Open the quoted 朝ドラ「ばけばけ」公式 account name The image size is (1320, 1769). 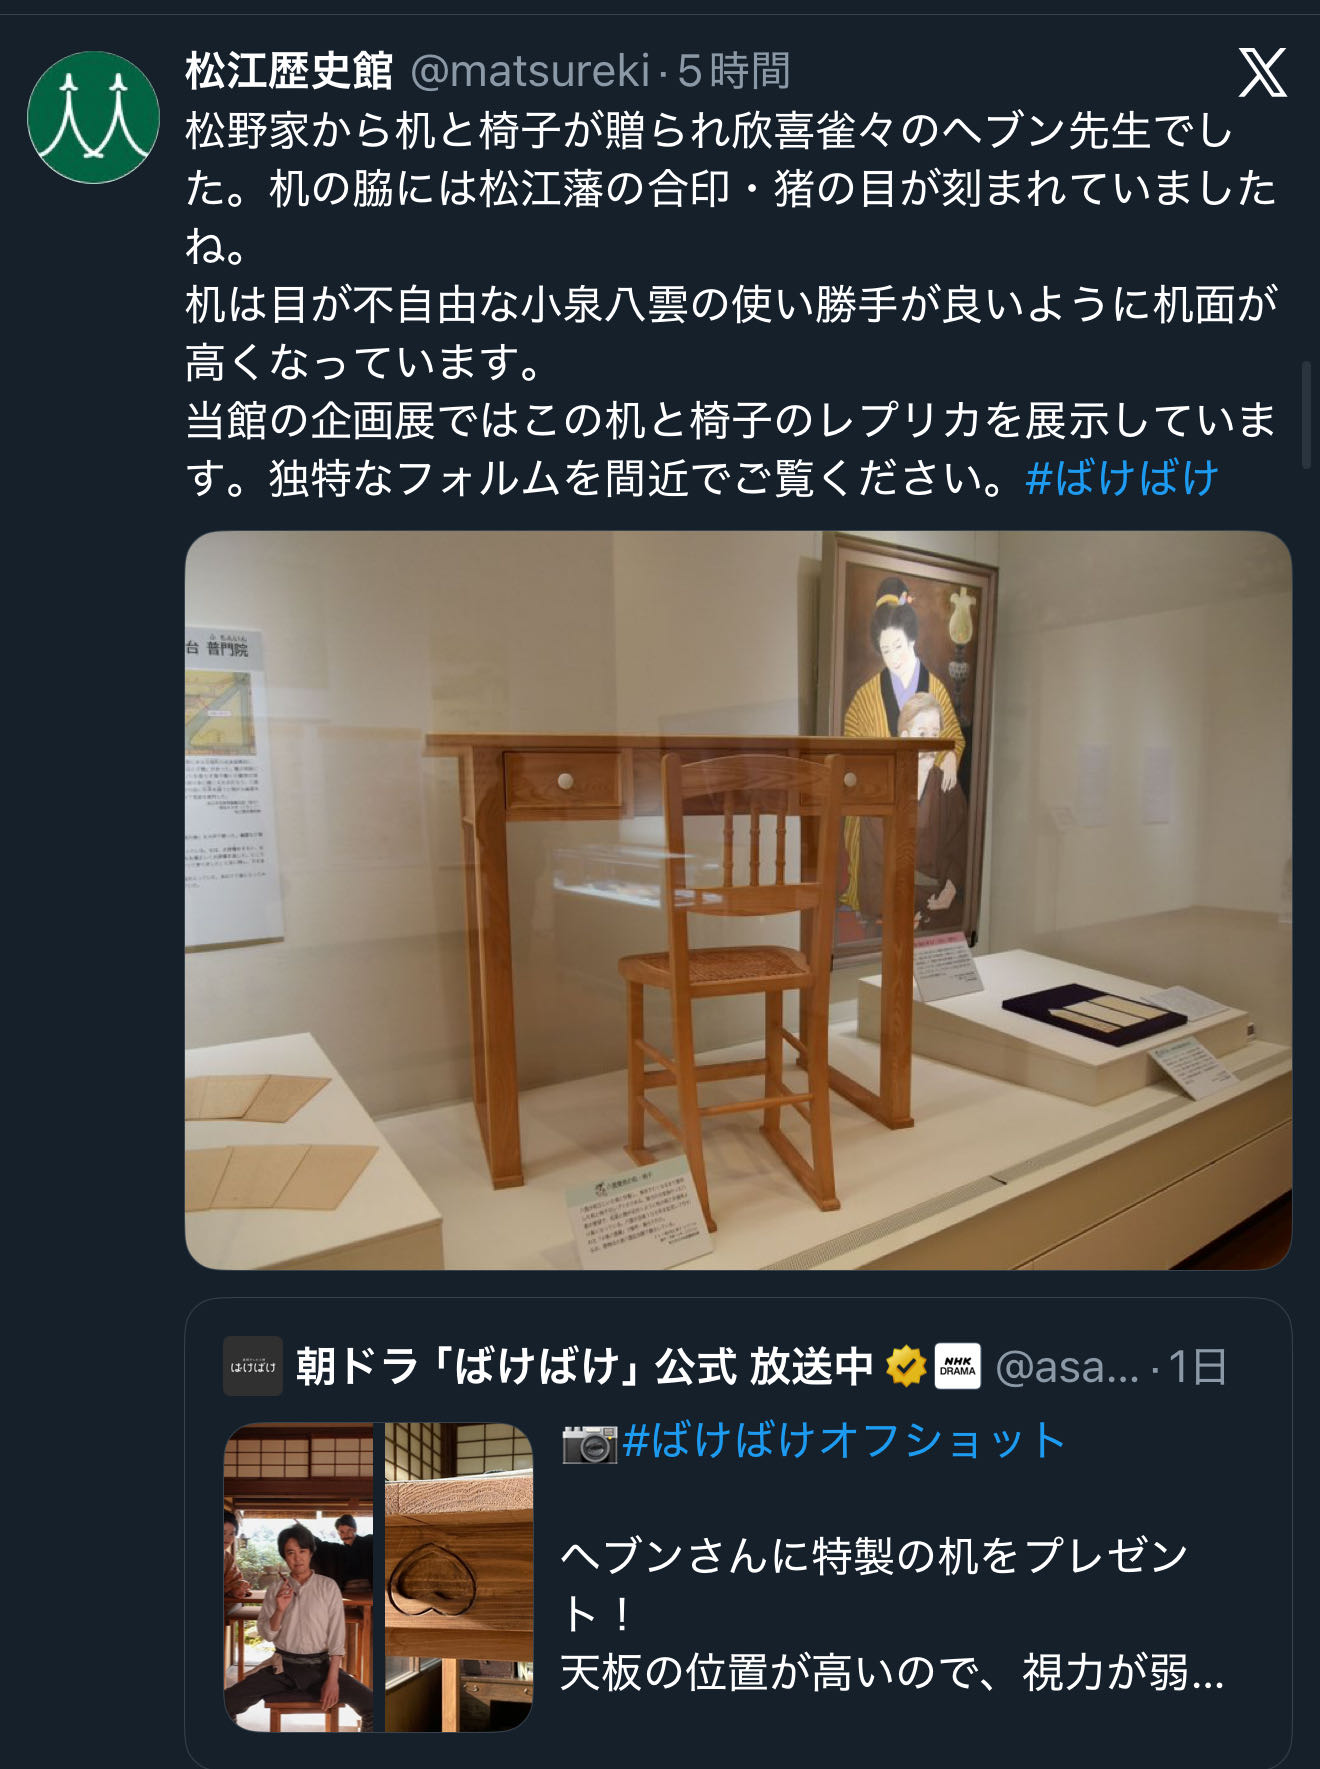[585, 1366]
